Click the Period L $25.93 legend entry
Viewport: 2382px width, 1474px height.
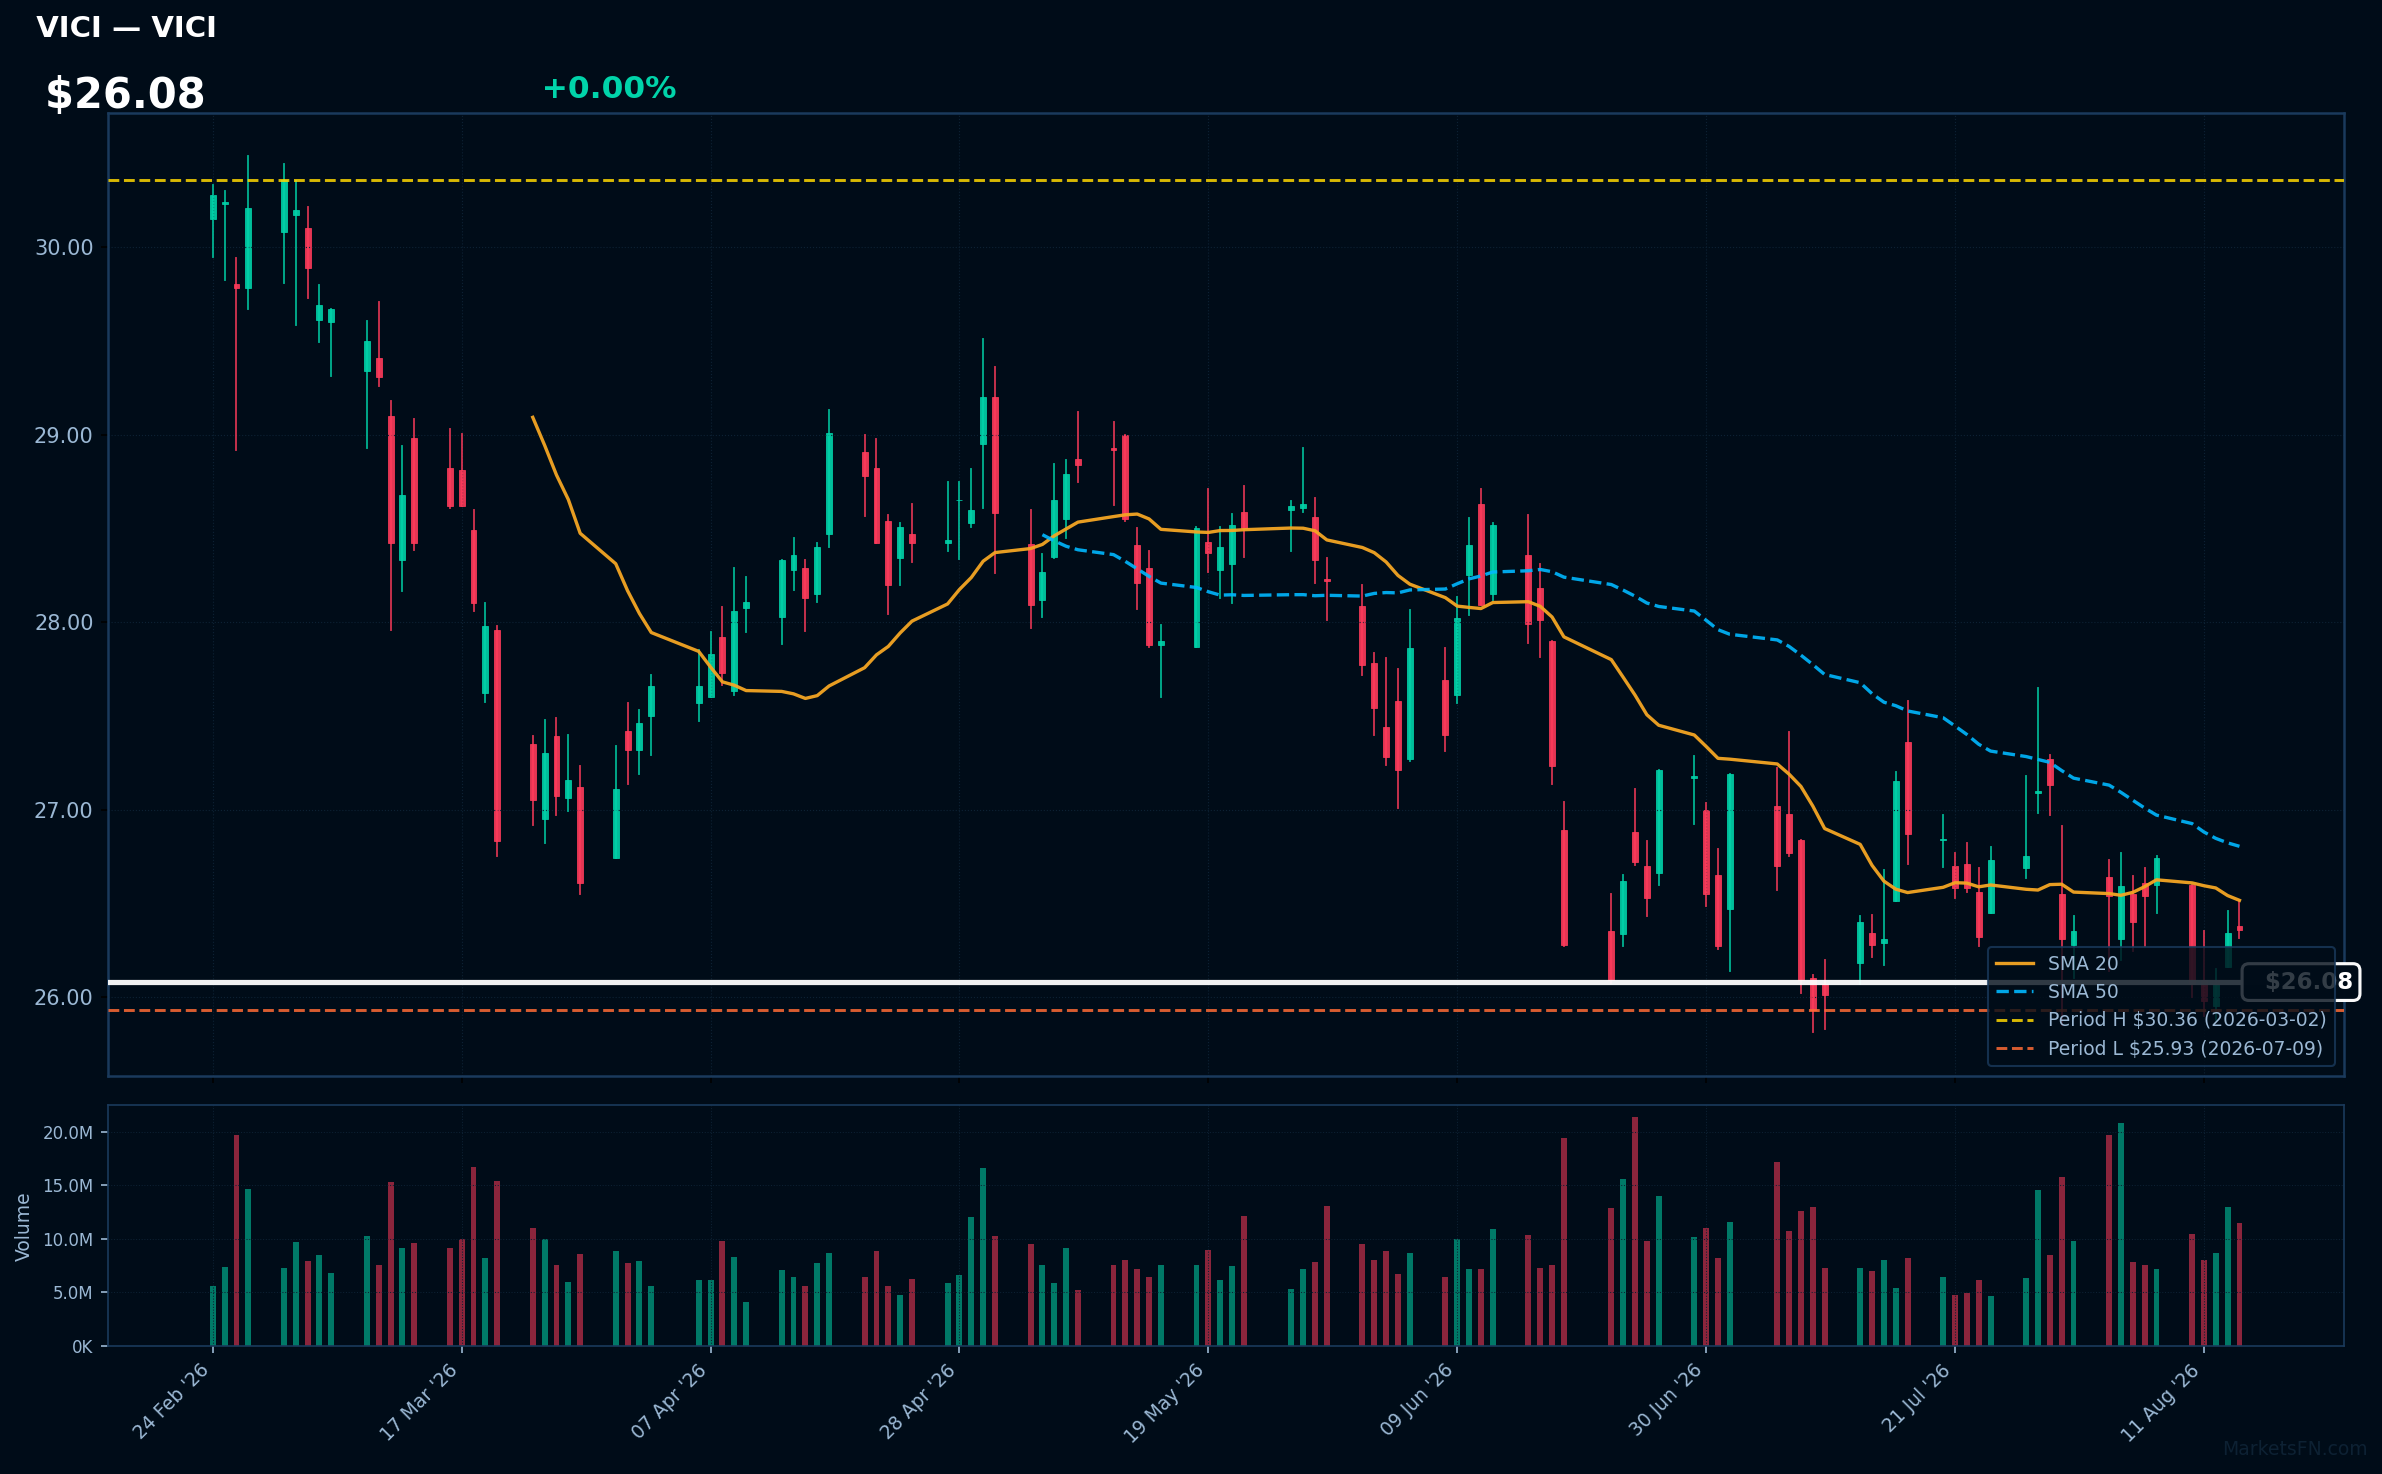pos(2159,1049)
